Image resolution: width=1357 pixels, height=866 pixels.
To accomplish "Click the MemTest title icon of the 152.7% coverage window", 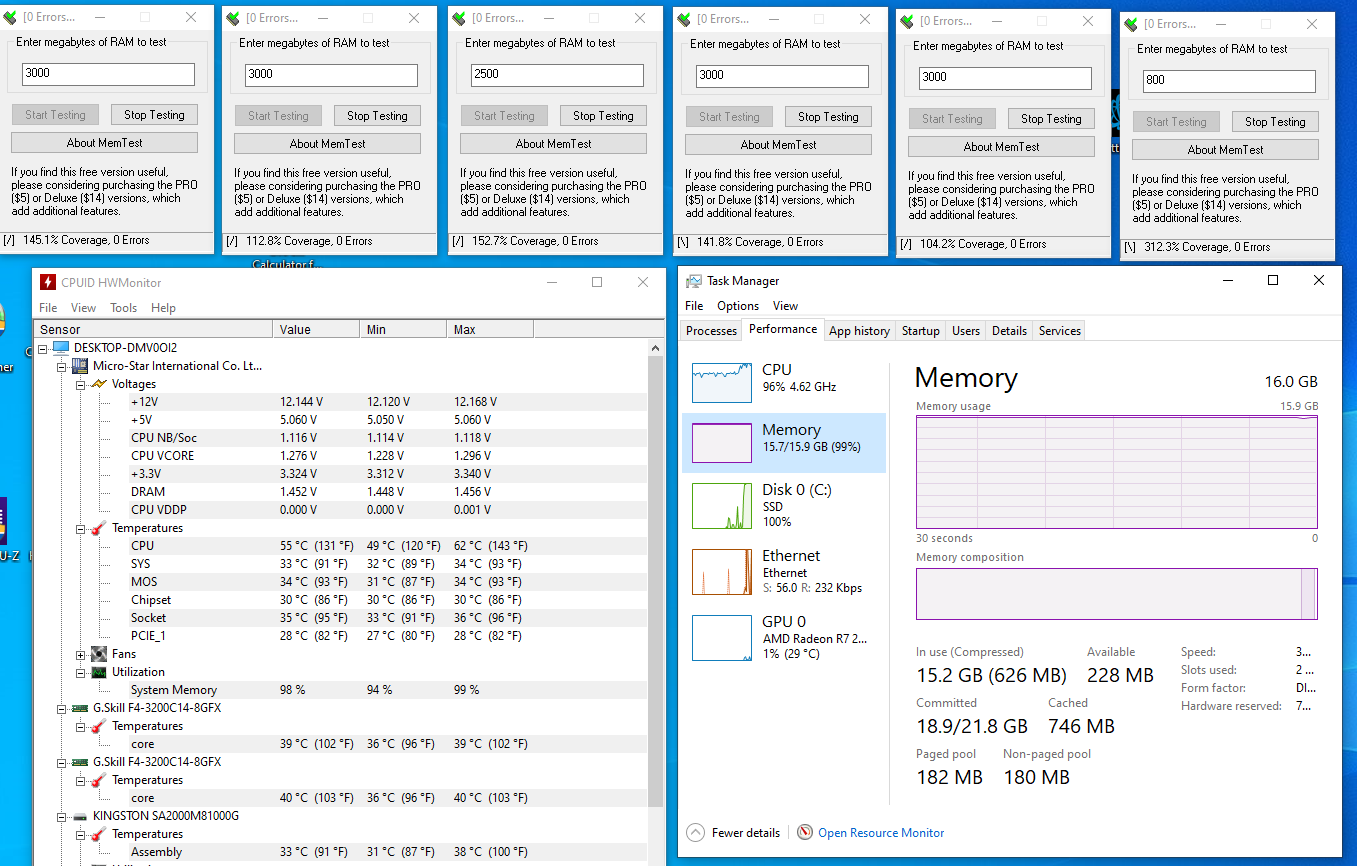I will coord(459,18).
